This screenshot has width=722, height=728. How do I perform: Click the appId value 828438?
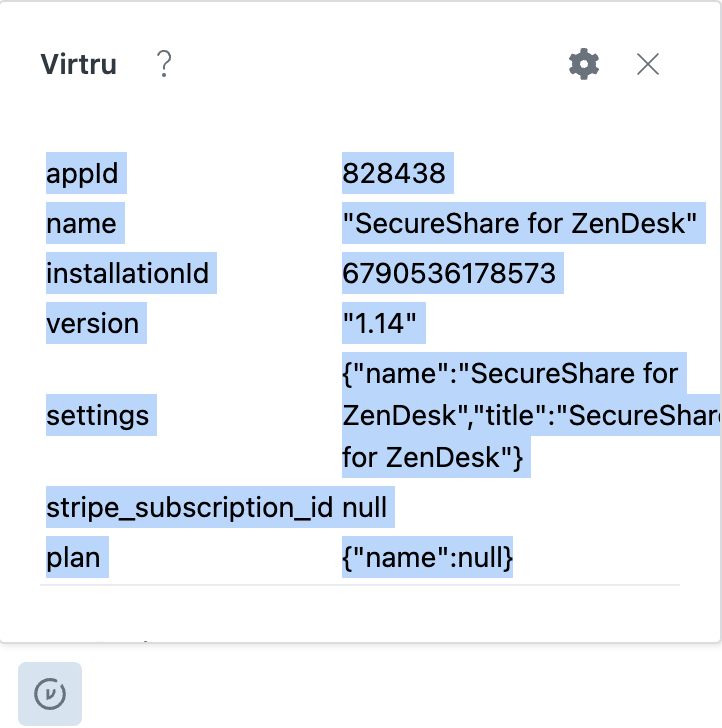point(394,173)
